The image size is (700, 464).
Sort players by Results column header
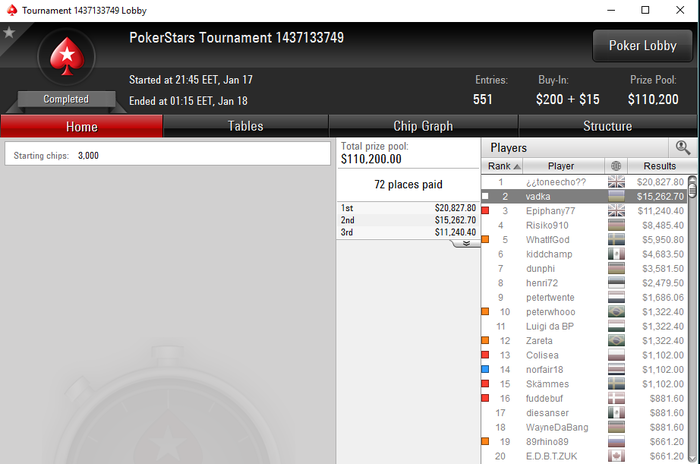[x=660, y=166]
